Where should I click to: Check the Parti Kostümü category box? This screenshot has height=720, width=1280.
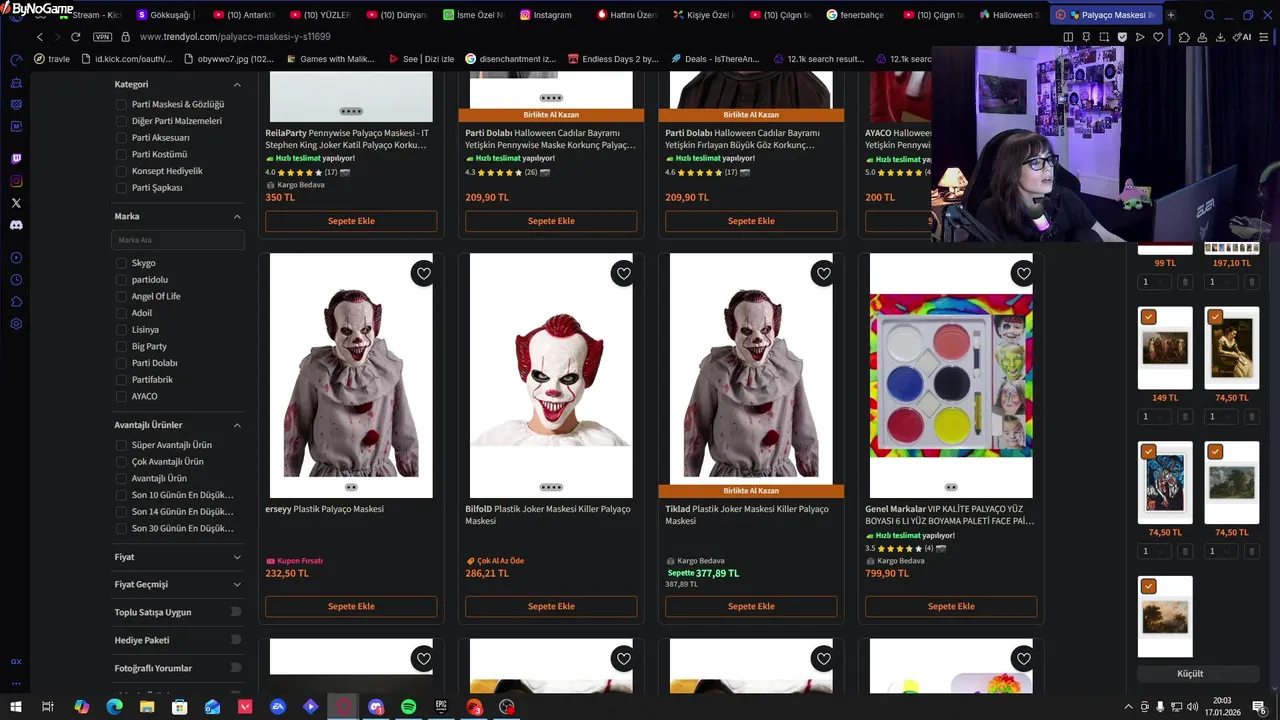121,154
